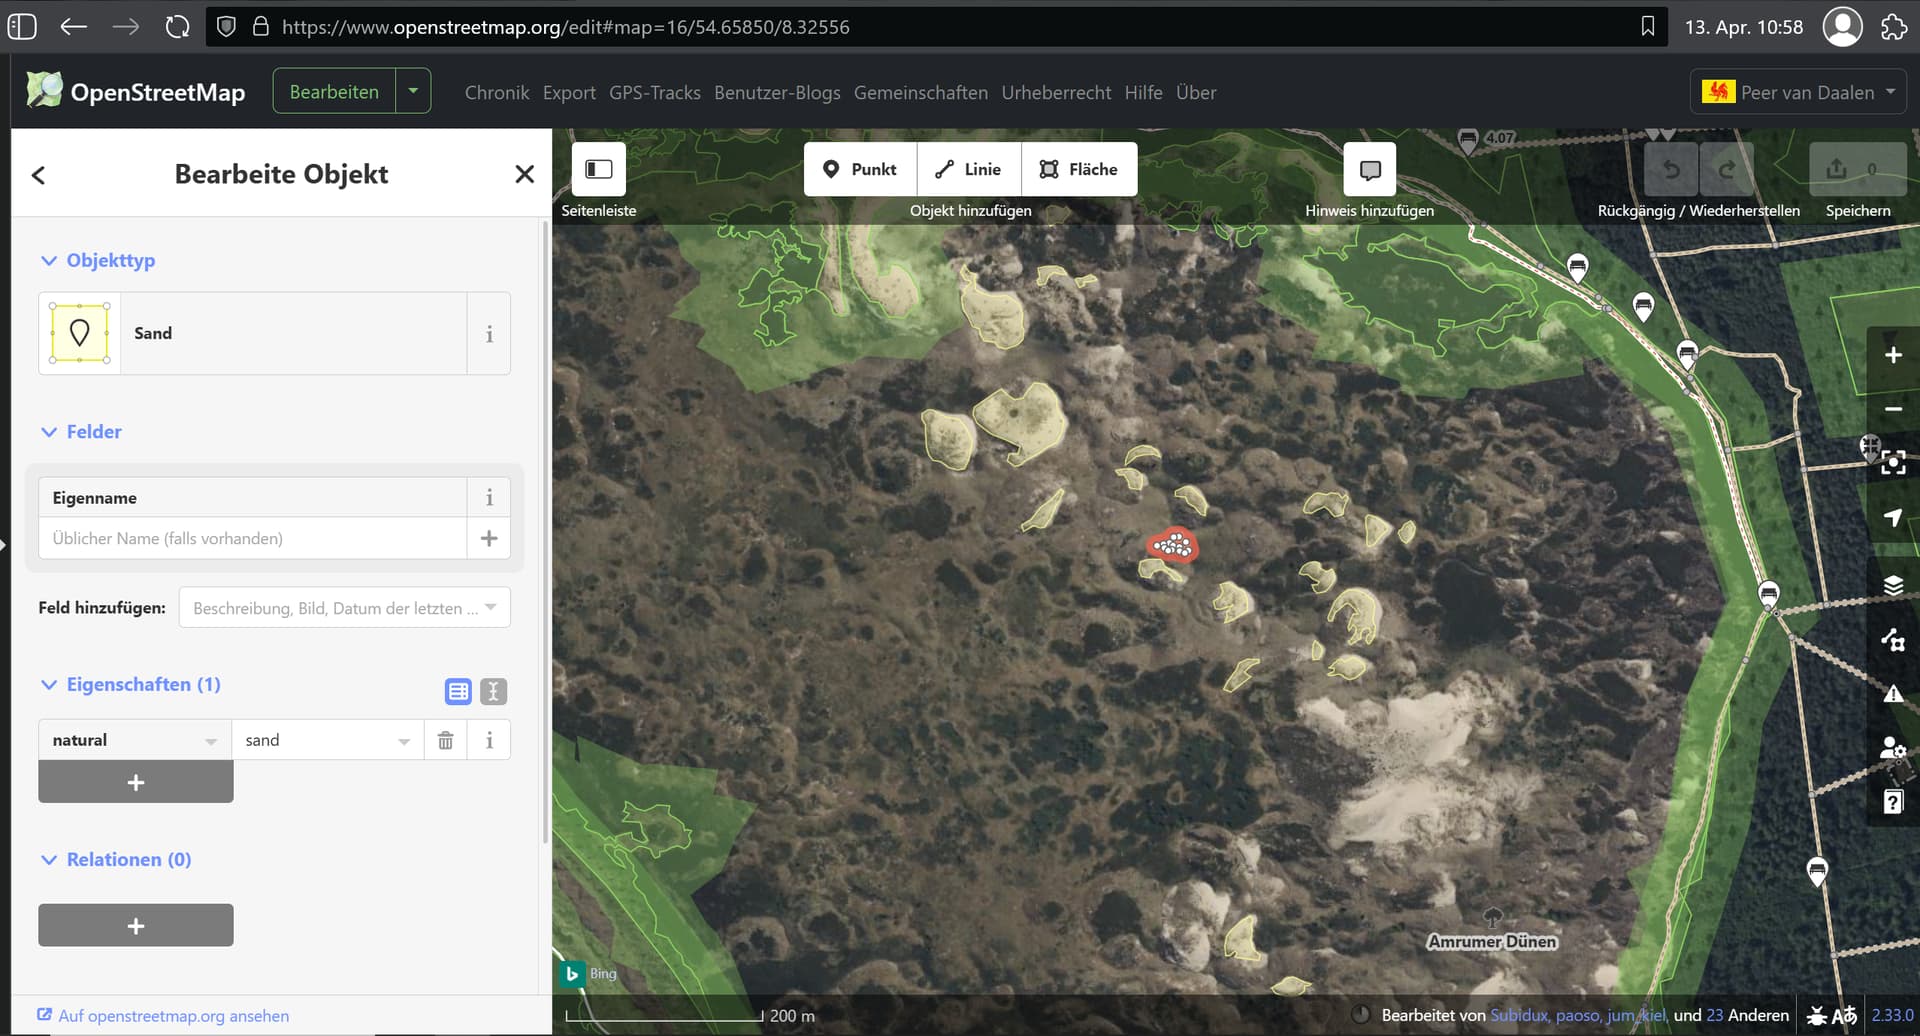Open the Export menu item
This screenshot has width=1920, height=1036.
[569, 92]
